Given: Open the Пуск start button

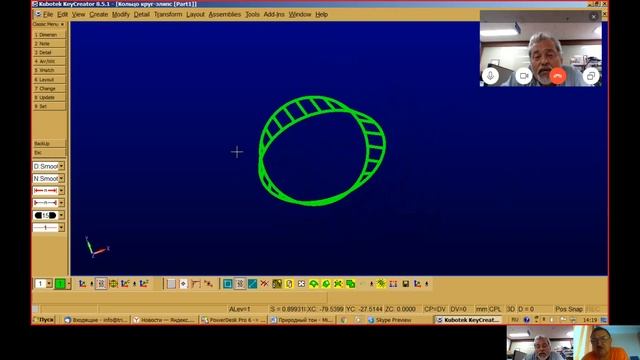Looking at the screenshot, I should click(x=43, y=320).
